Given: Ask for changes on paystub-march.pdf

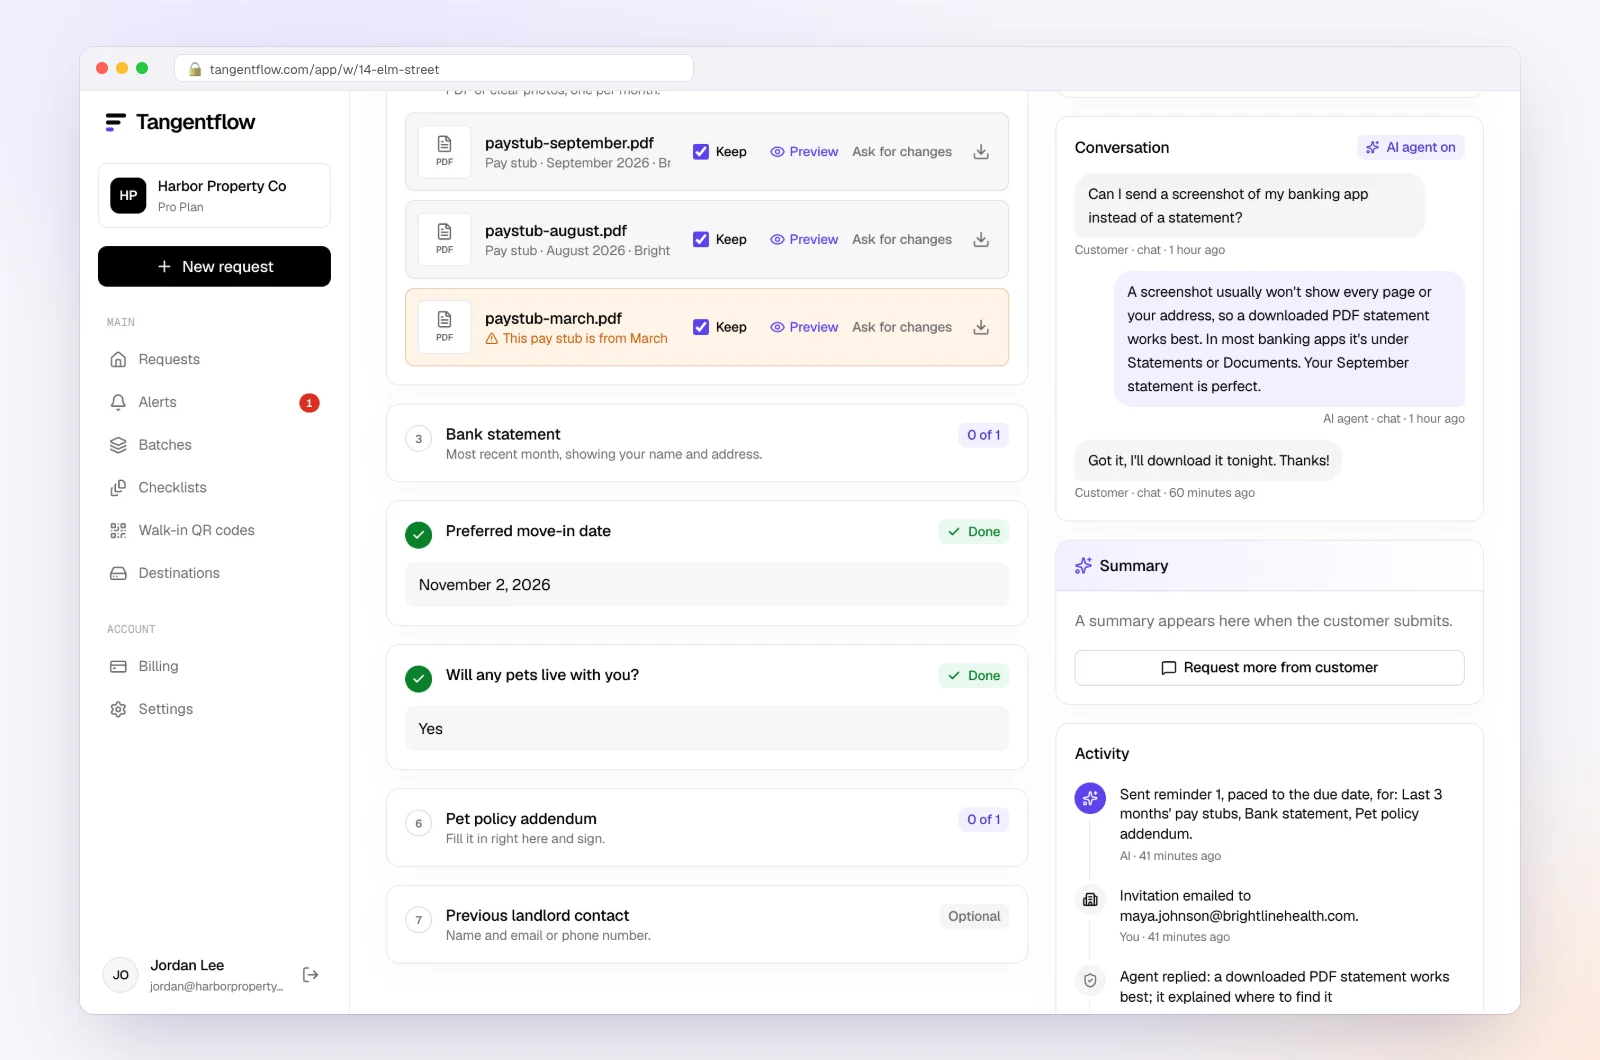Looking at the screenshot, I should [x=902, y=327].
